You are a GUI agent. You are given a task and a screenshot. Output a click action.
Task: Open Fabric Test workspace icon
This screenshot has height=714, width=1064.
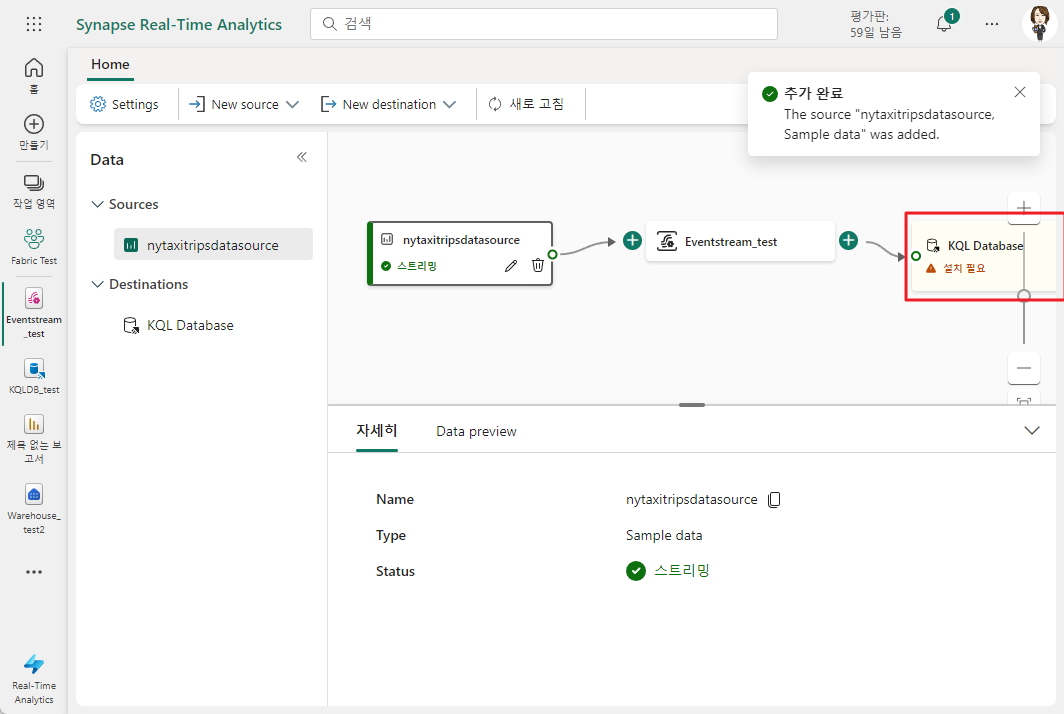tap(34, 246)
